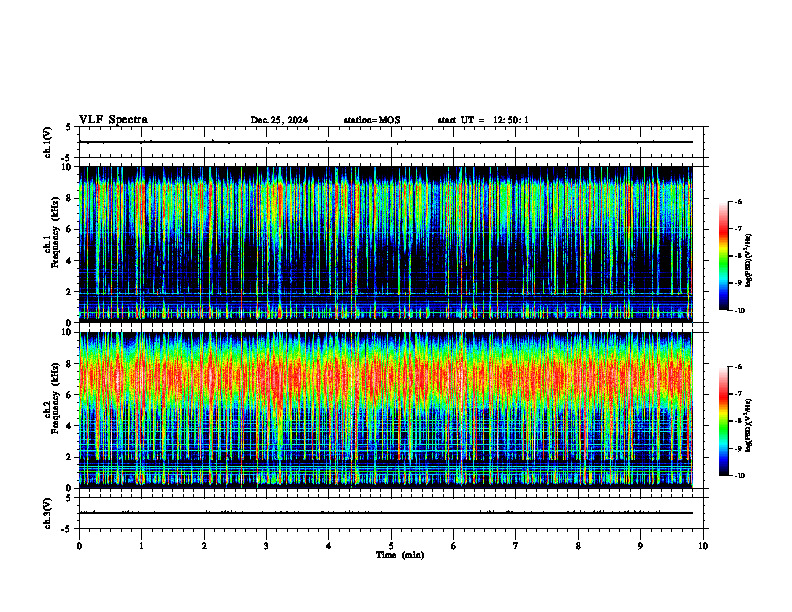Click the ch.3 voltage waveform strip
The height and width of the screenshot is (612, 792).
[391, 513]
